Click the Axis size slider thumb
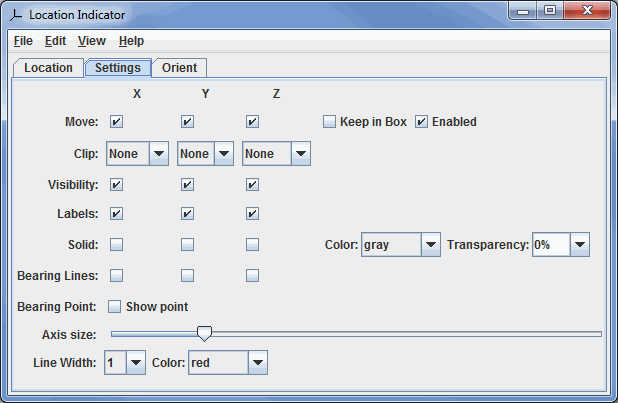Image resolution: width=618 pixels, height=403 pixels. 204,333
